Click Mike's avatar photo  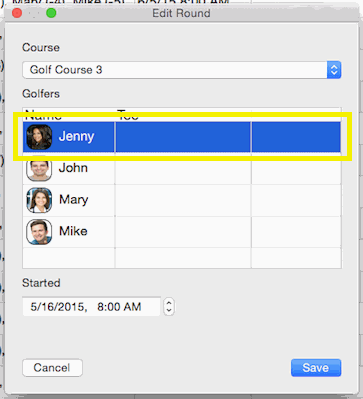pyautogui.click(x=39, y=232)
